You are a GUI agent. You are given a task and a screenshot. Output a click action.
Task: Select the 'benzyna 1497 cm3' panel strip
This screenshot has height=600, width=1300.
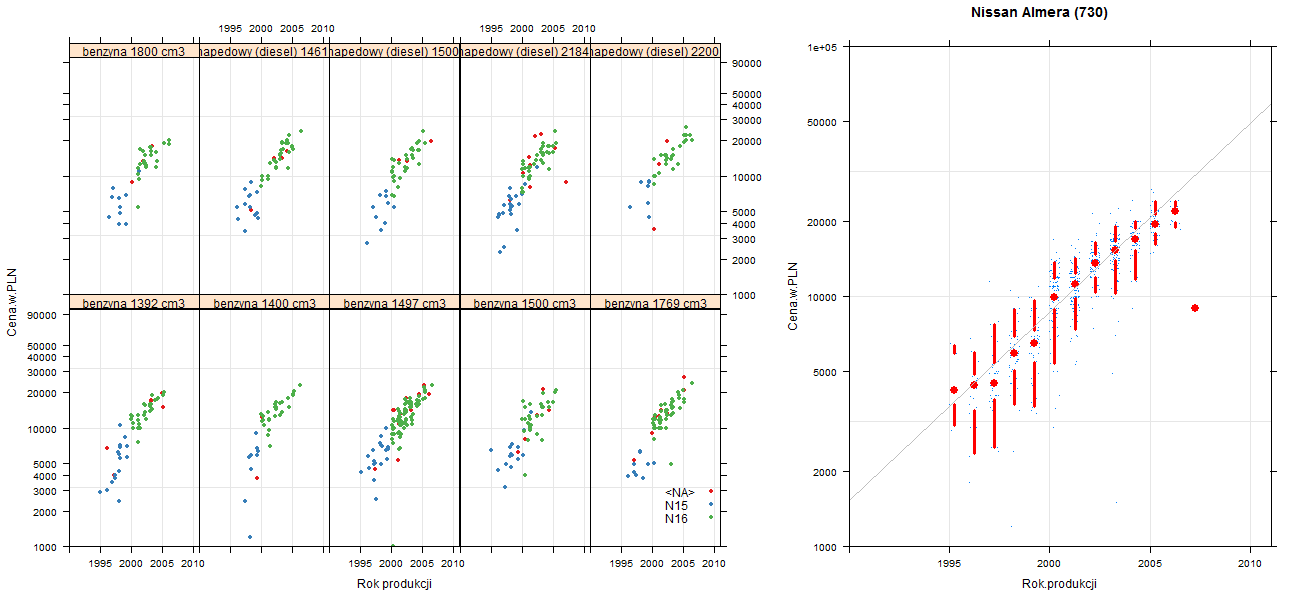(394, 302)
